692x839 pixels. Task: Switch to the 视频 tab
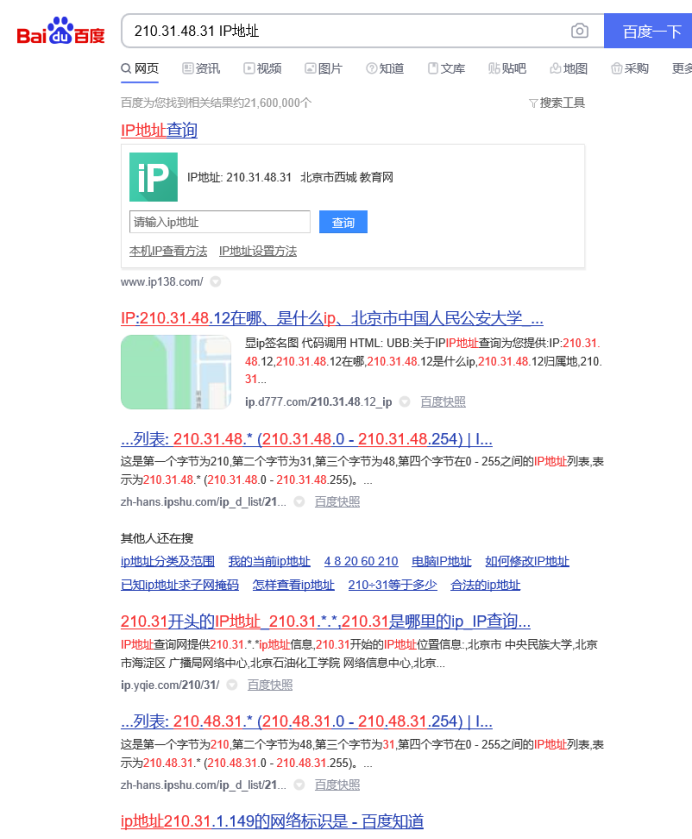[x=262, y=68]
